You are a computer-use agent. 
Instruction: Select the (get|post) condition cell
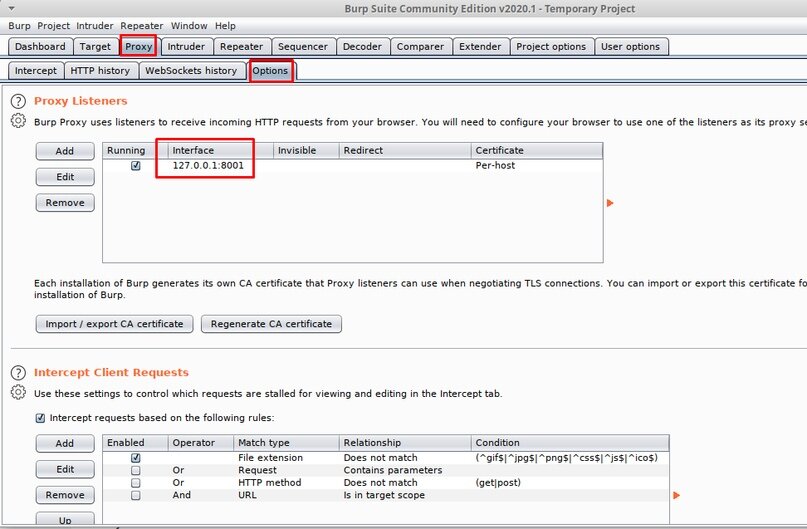coord(498,483)
